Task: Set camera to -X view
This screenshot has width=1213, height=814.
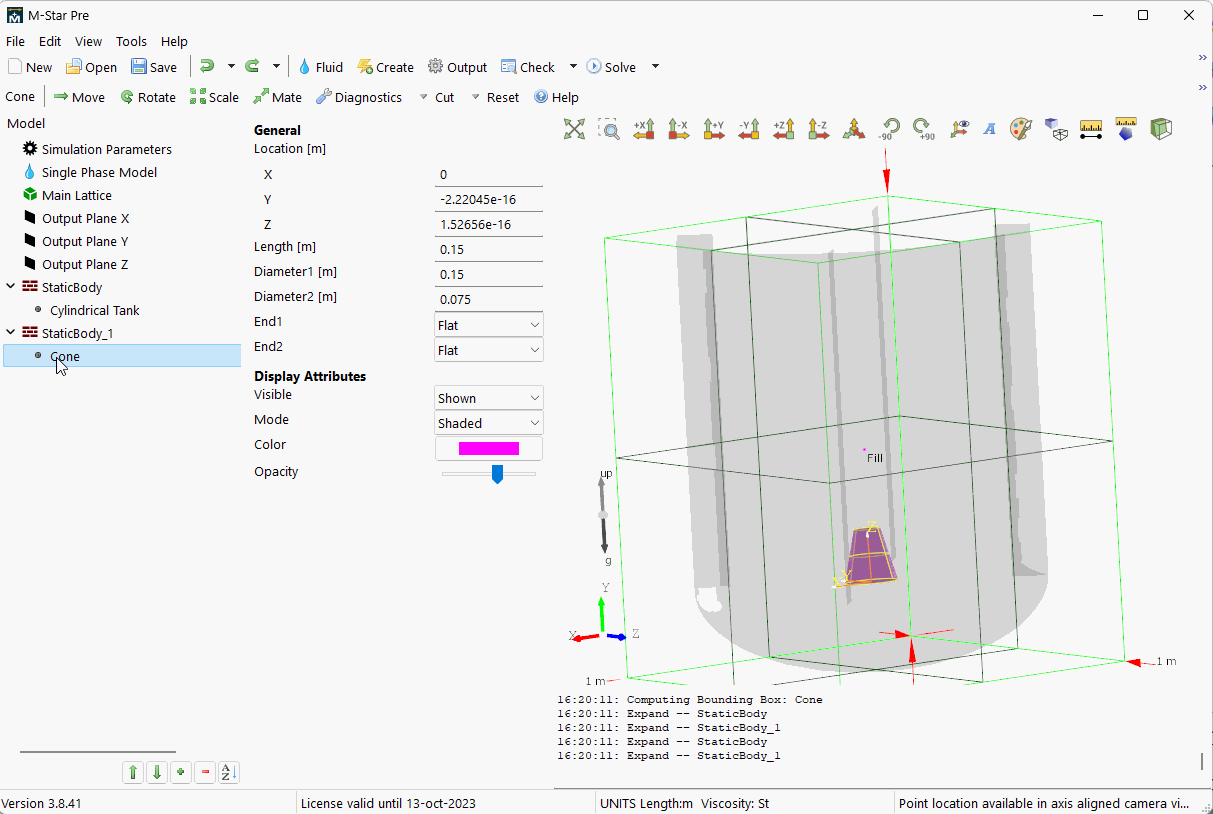Action: coord(679,128)
